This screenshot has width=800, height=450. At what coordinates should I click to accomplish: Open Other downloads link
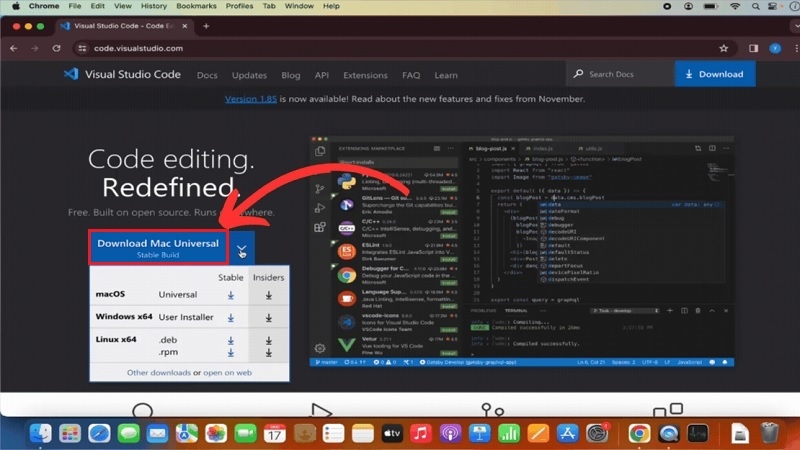tap(159, 372)
